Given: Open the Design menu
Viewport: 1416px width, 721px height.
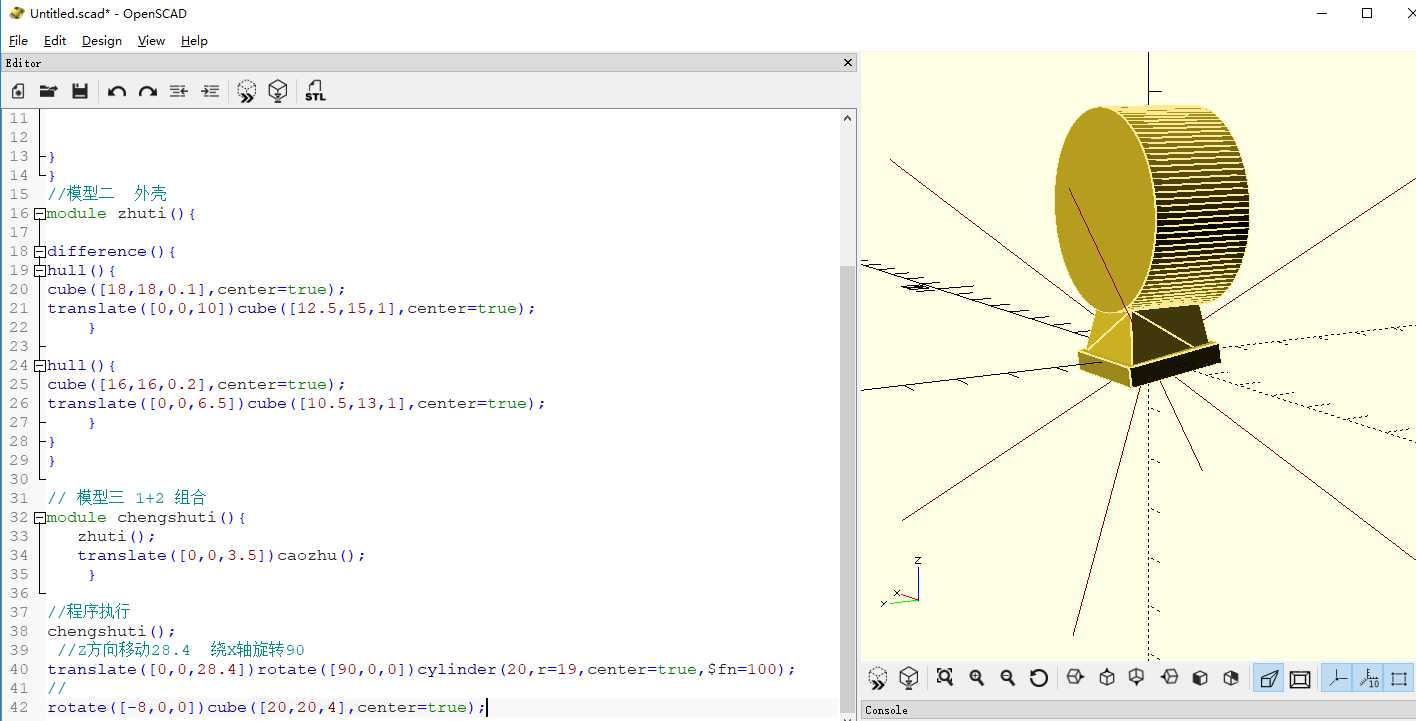Looking at the screenshot, I should point(102,41).
